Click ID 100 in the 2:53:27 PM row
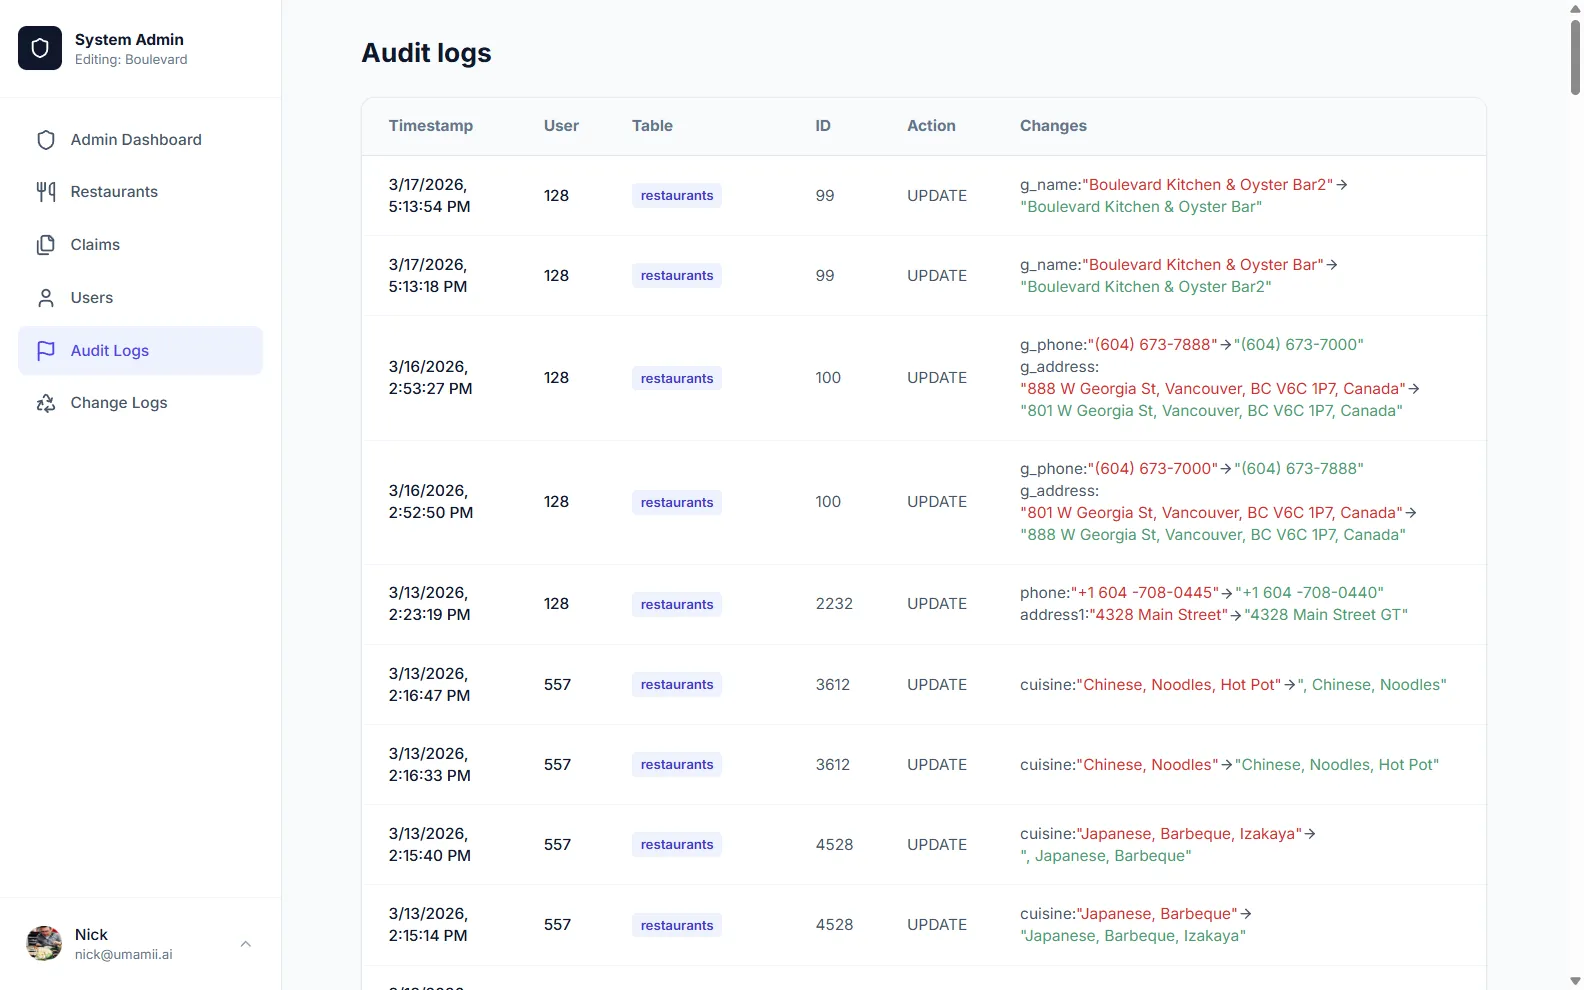The height and width of the screenshot is (990, 1584). (828, 378)
